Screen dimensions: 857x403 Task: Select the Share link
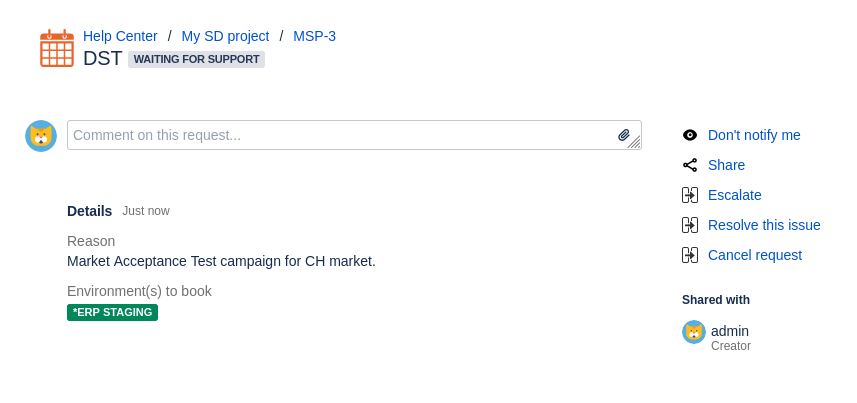[x=726, y=165]
